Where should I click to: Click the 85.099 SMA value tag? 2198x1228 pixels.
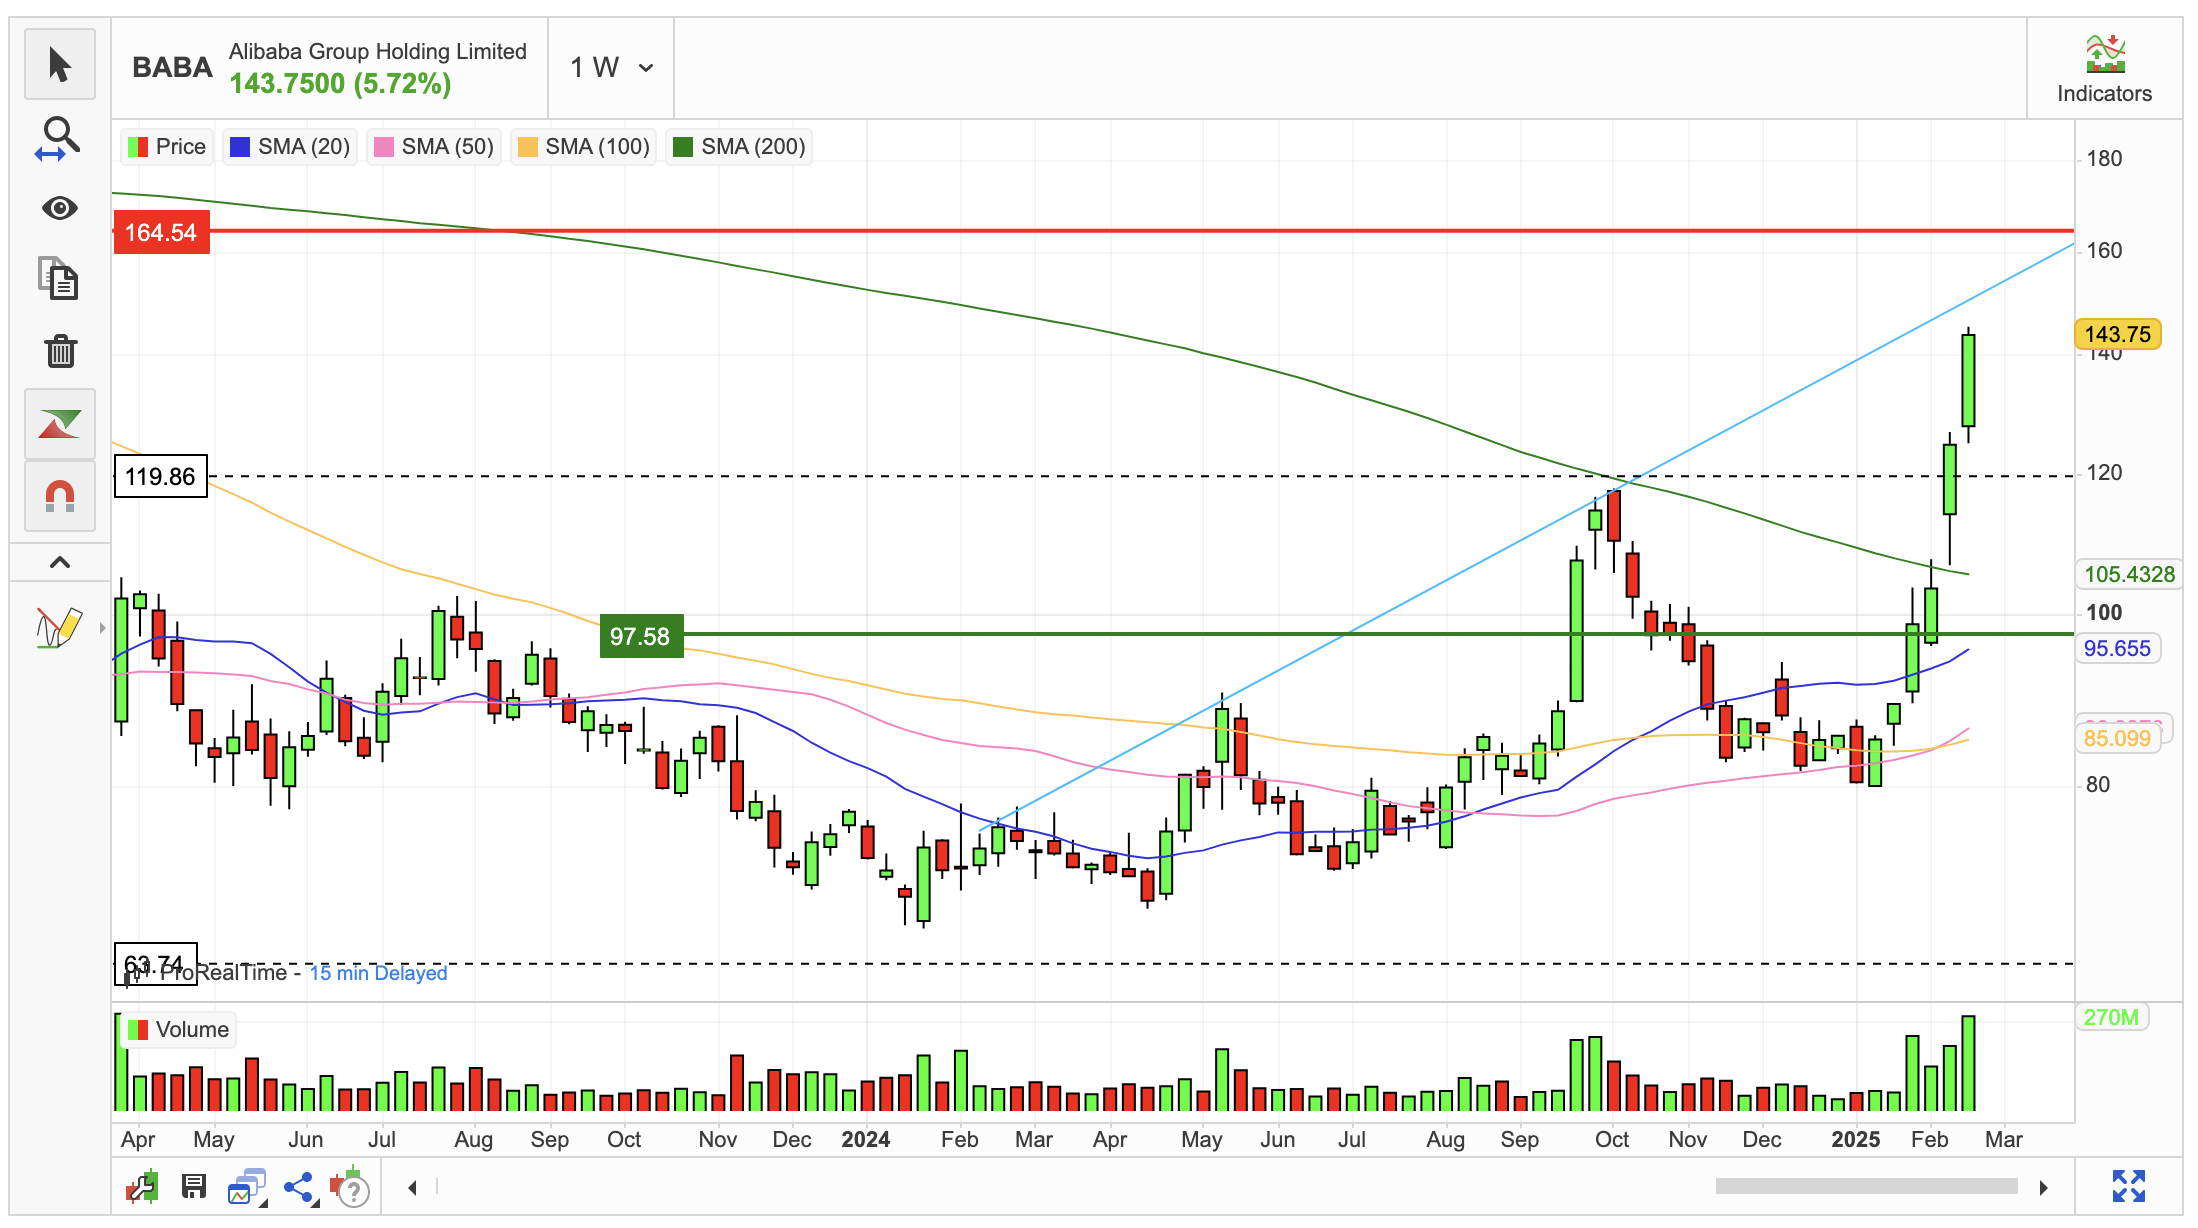tap(2117, 738)
